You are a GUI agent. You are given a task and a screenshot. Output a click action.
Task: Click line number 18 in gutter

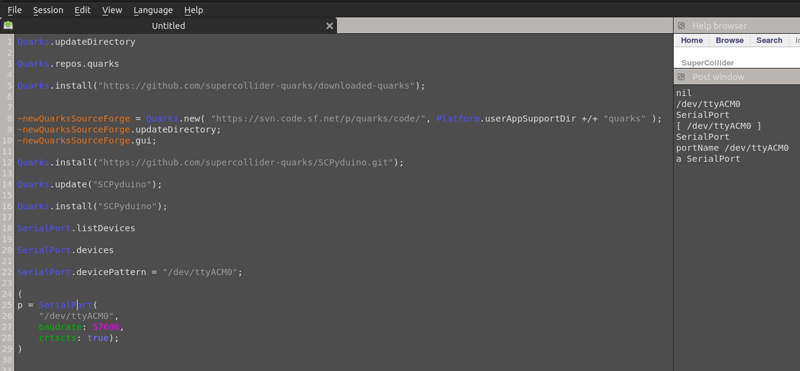click(x=7, y=228)
